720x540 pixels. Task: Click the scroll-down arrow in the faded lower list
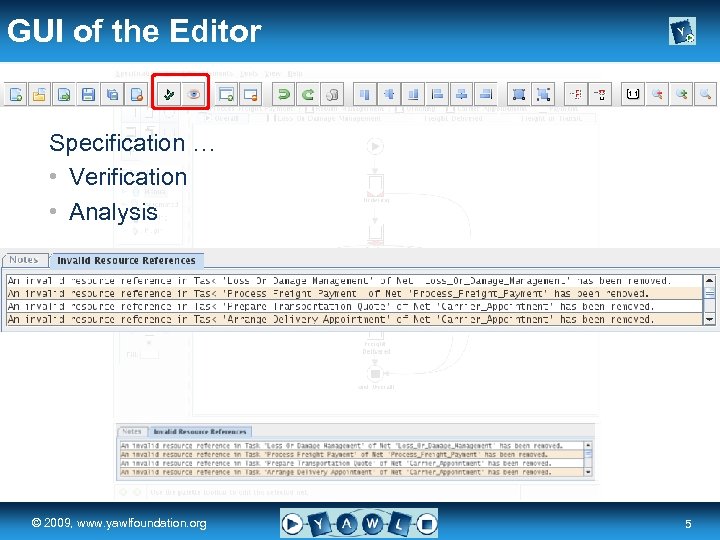(x=588, y=472)
